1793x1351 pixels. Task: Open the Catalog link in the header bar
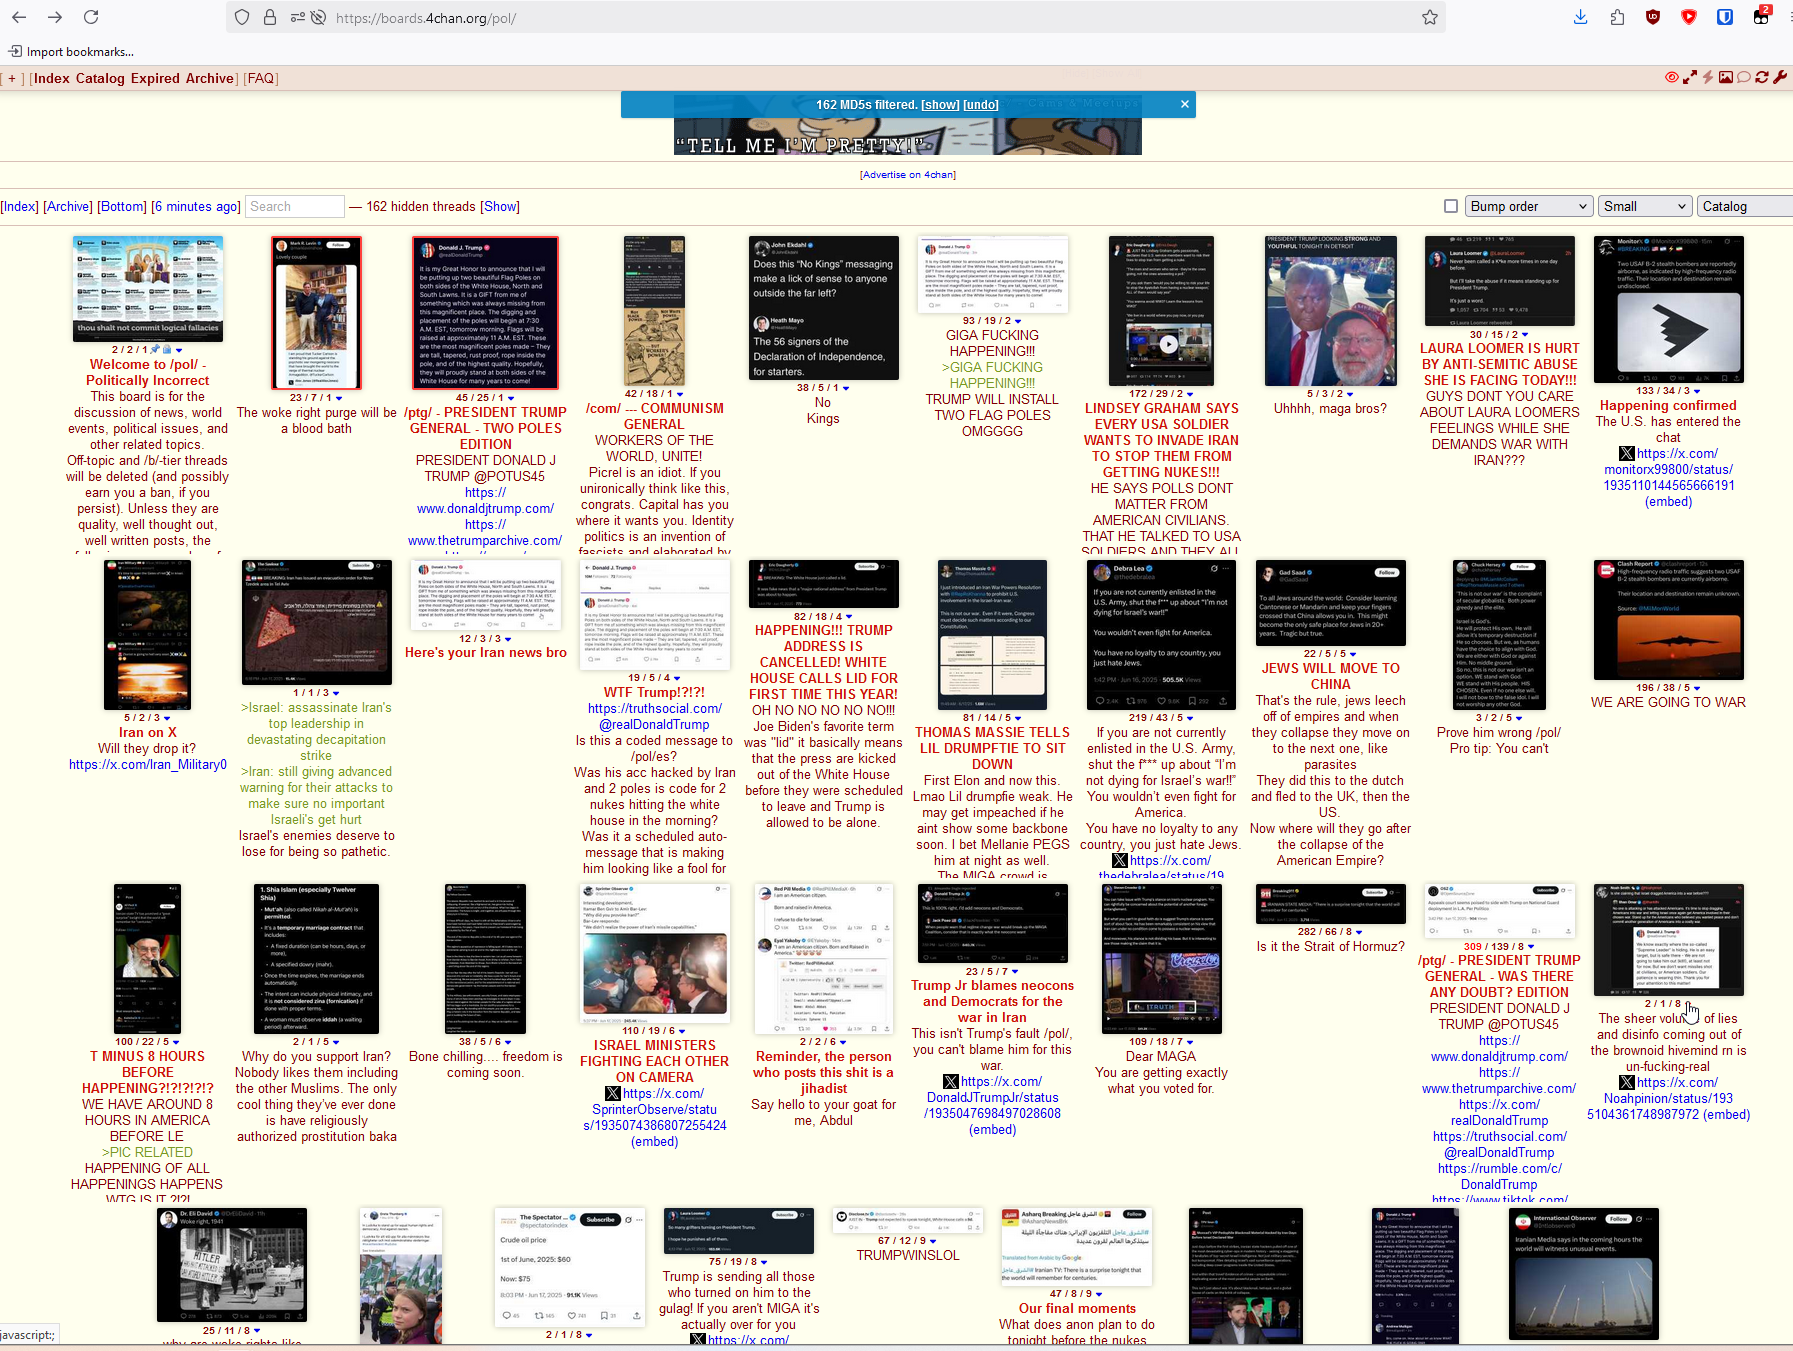coord(100,78)
